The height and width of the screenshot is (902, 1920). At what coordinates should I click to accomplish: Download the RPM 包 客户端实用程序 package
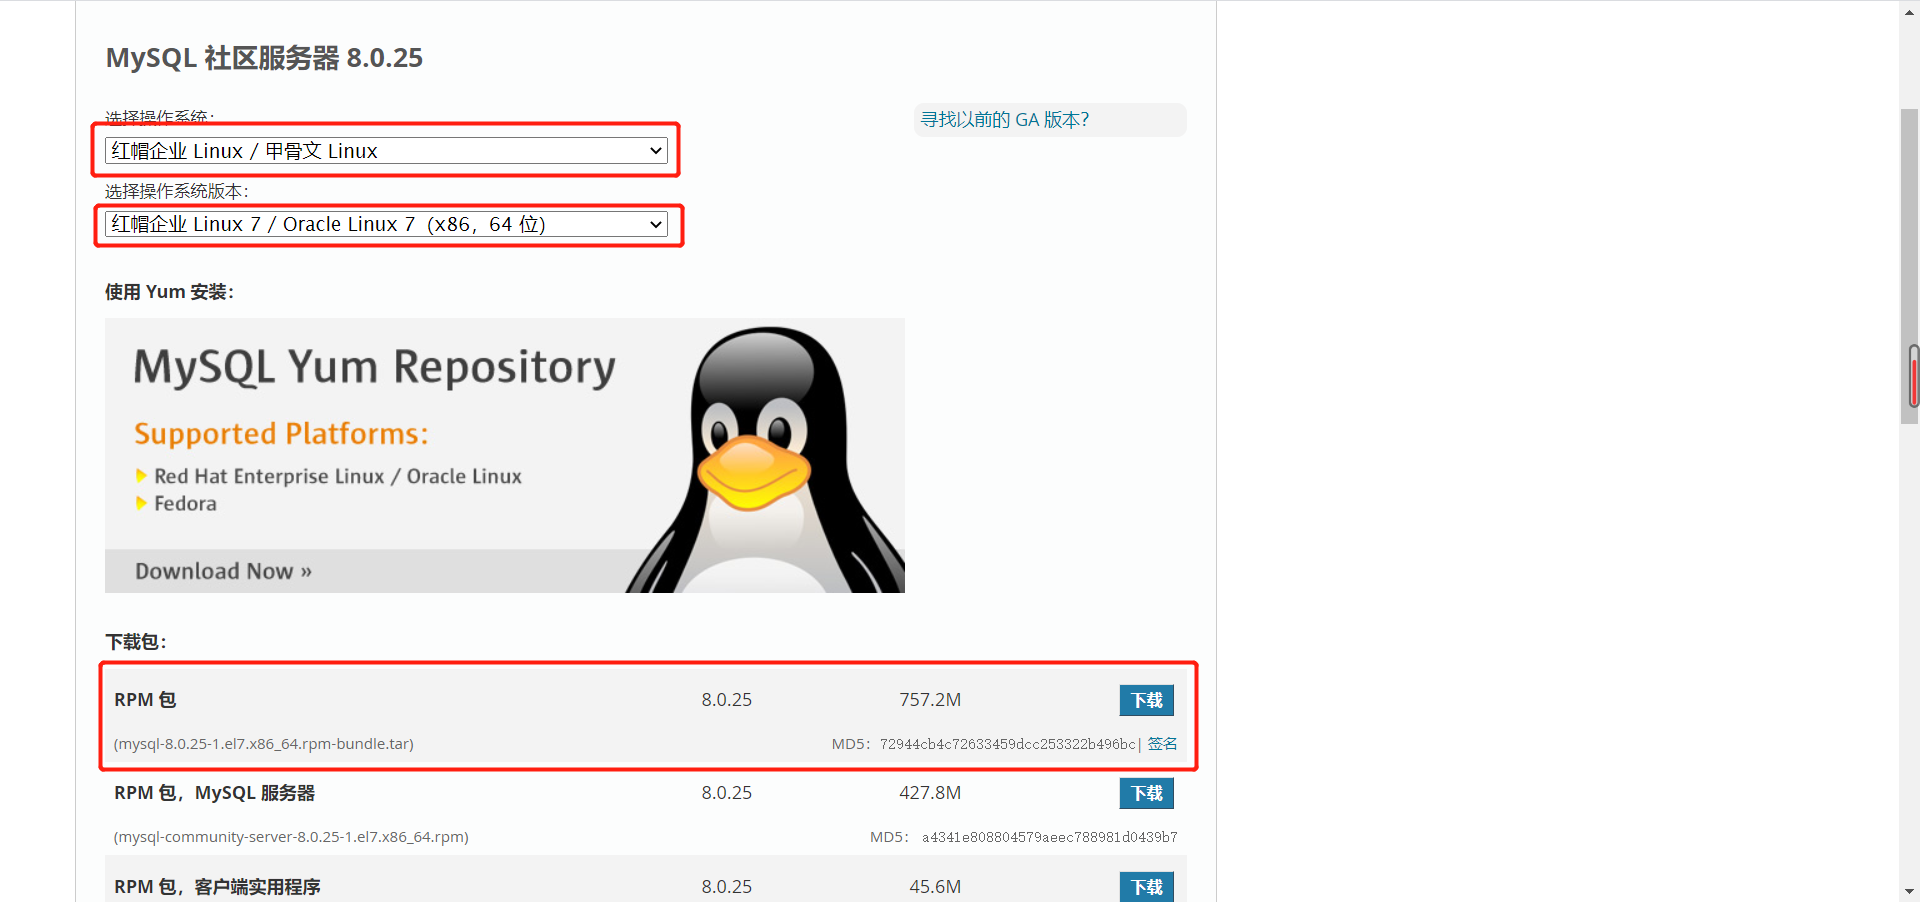[1146, 886]
